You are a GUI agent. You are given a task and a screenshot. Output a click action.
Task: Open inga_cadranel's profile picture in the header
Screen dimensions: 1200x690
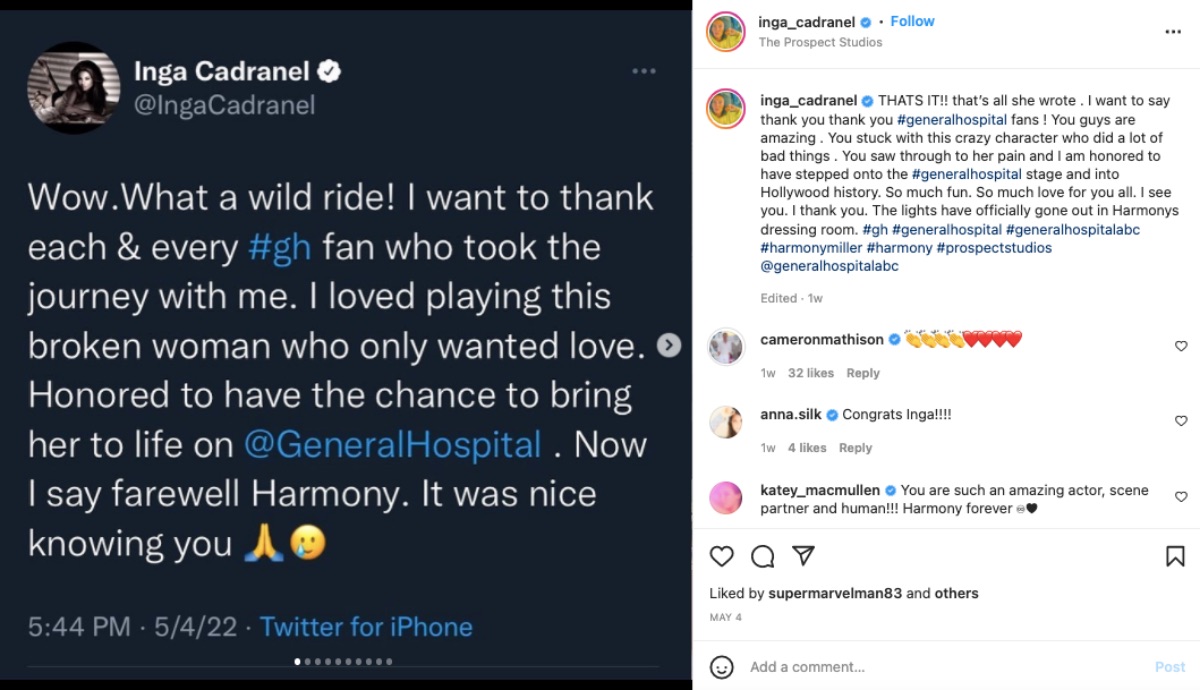(725, 31)
